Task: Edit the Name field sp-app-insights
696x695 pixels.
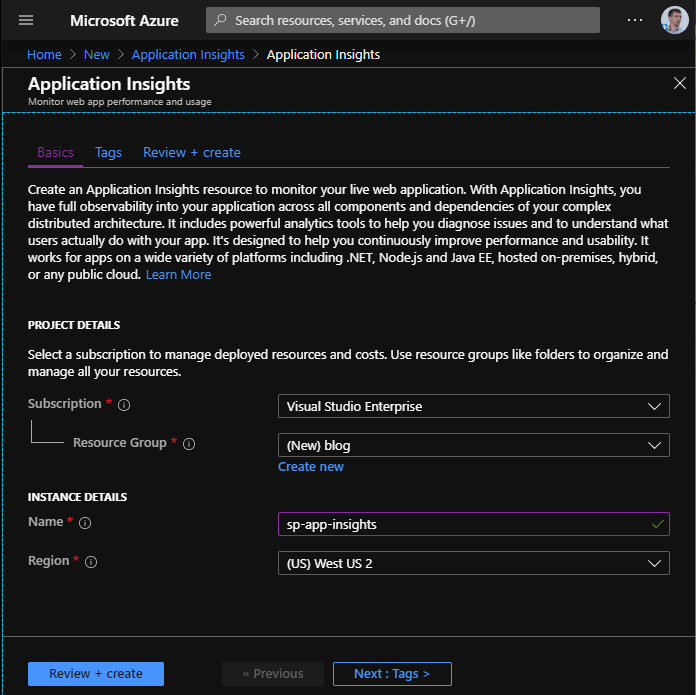Action: tap(474, 524)
